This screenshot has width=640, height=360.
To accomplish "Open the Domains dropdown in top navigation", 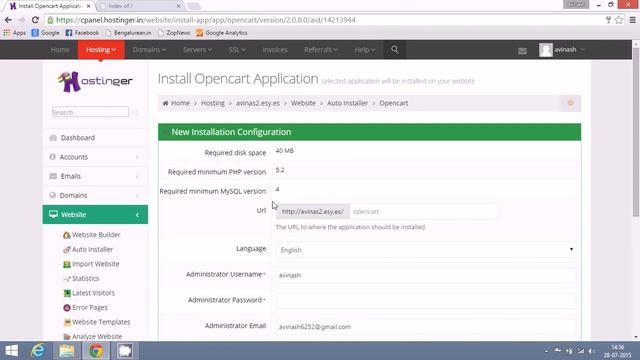I will 149,49.
